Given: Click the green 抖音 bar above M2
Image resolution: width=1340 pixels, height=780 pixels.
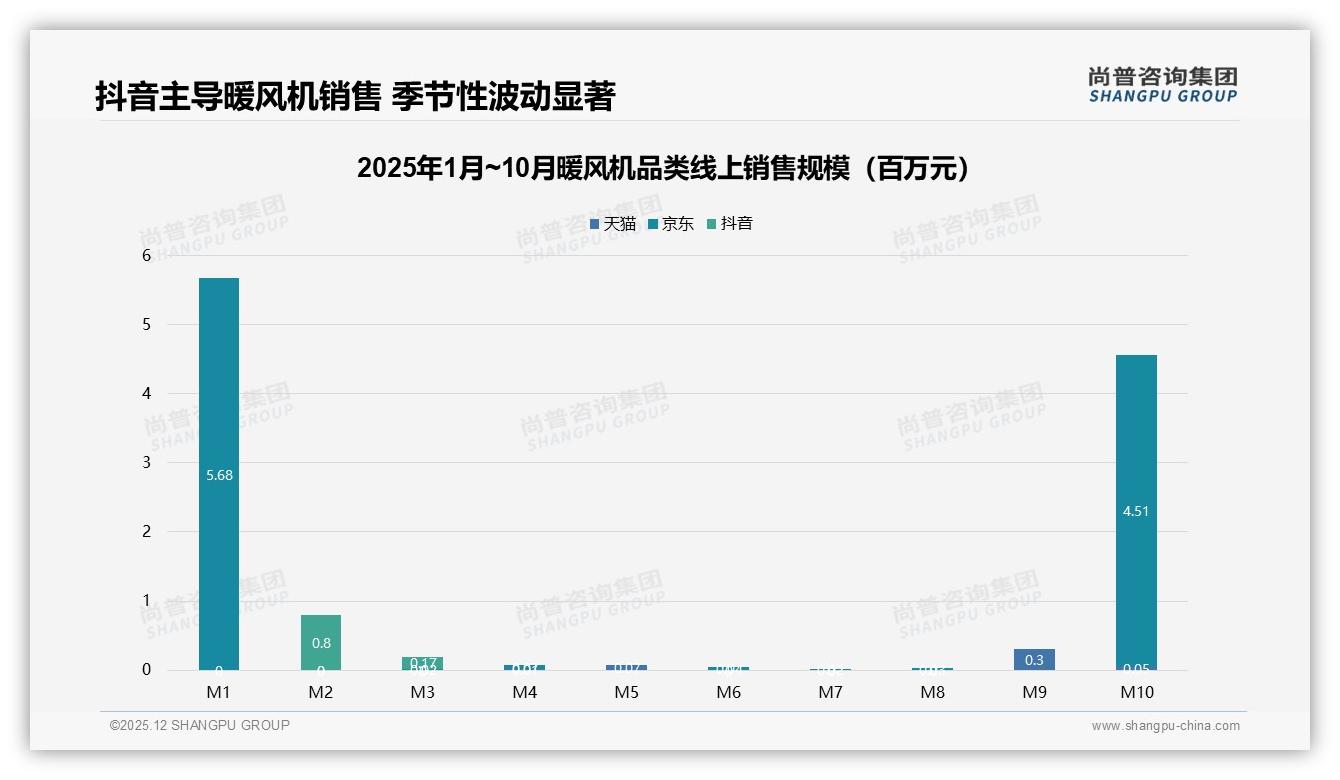Looking at the screenshot, I should coord(319,640).
